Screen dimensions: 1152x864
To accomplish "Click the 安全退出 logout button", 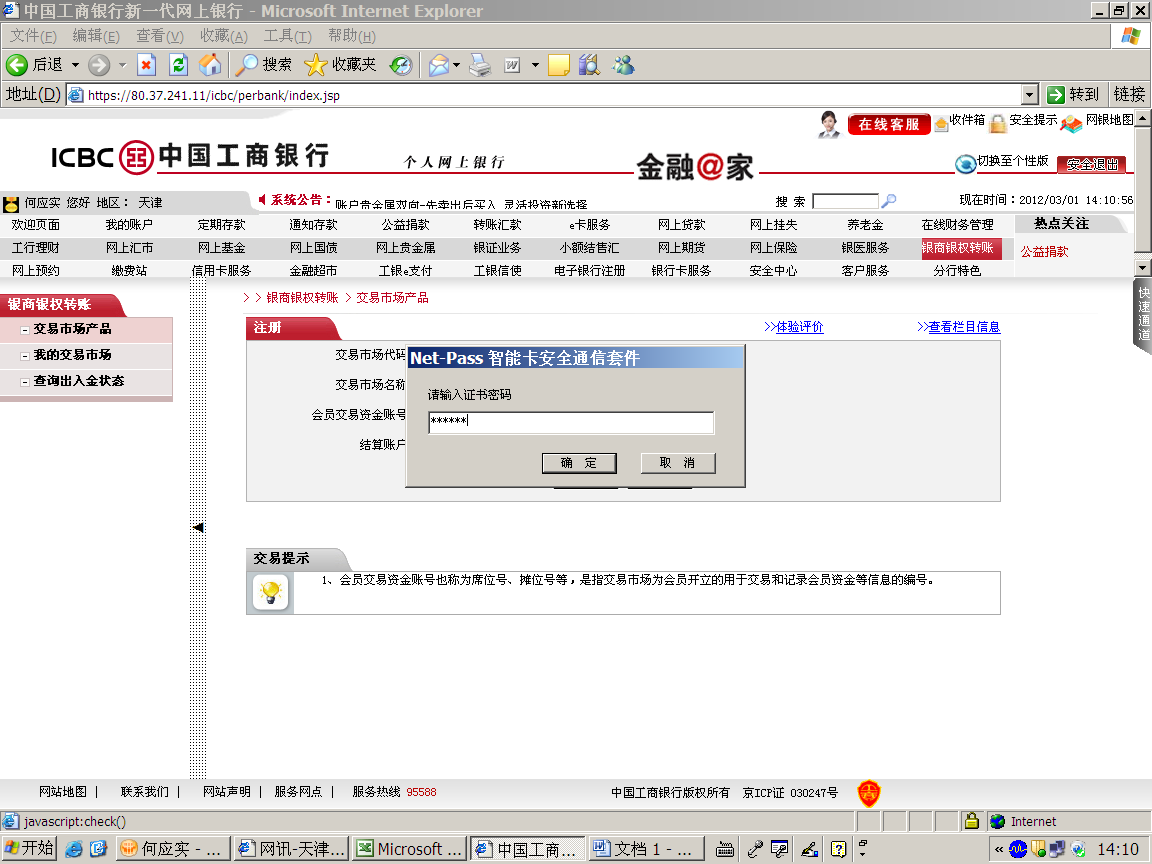I will point(1092,165).
